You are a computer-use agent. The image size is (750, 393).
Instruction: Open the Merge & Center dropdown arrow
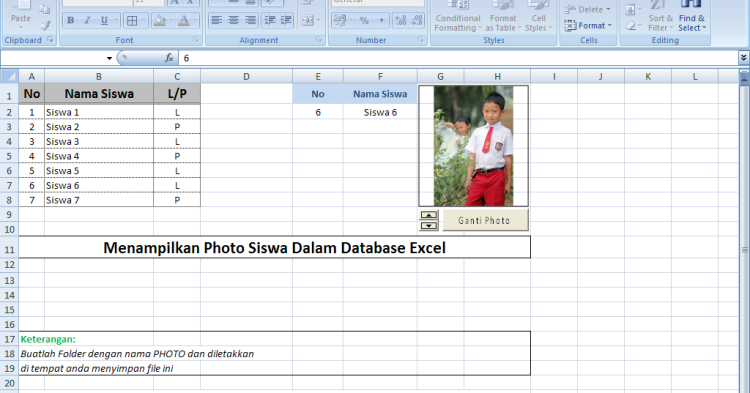tap(318, 21)
